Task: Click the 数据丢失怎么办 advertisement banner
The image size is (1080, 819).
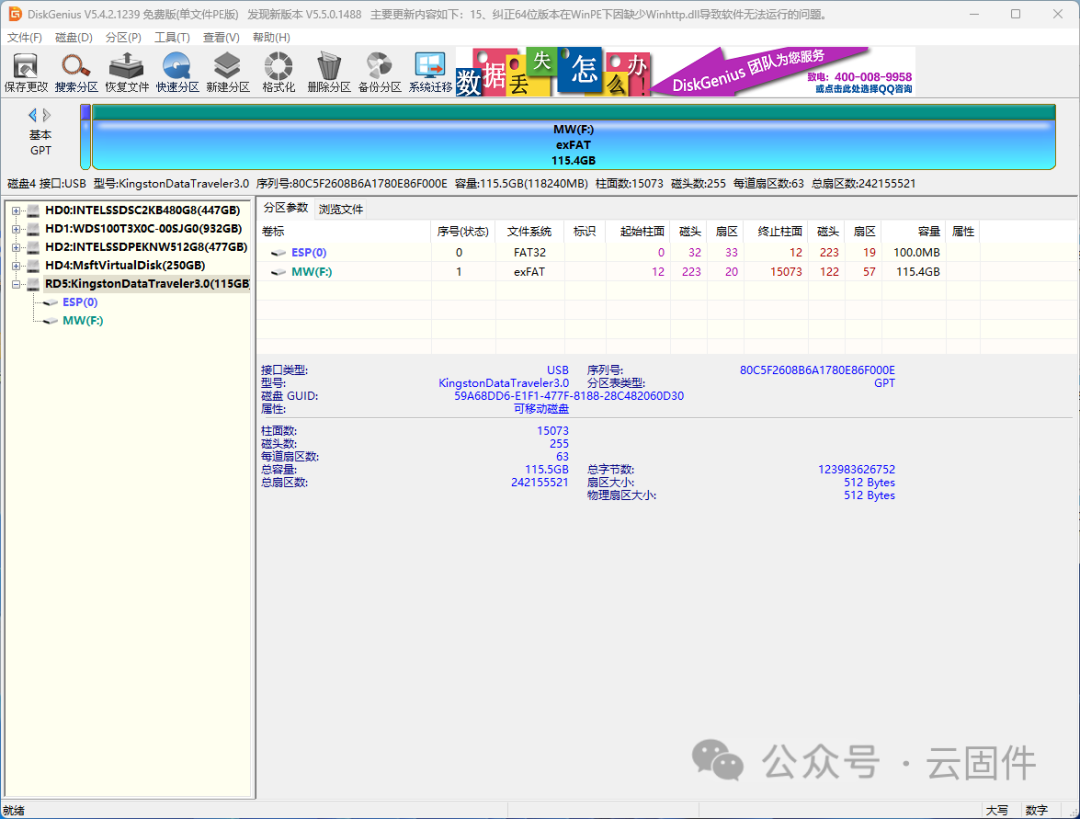Action: 552,72
